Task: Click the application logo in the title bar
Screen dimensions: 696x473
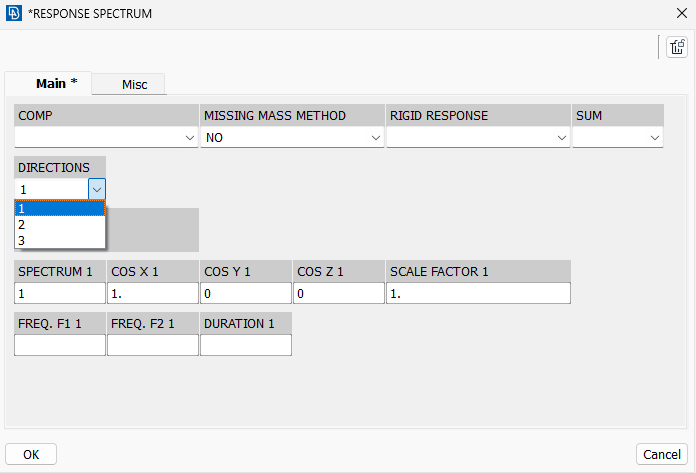Action: (14, 13)
